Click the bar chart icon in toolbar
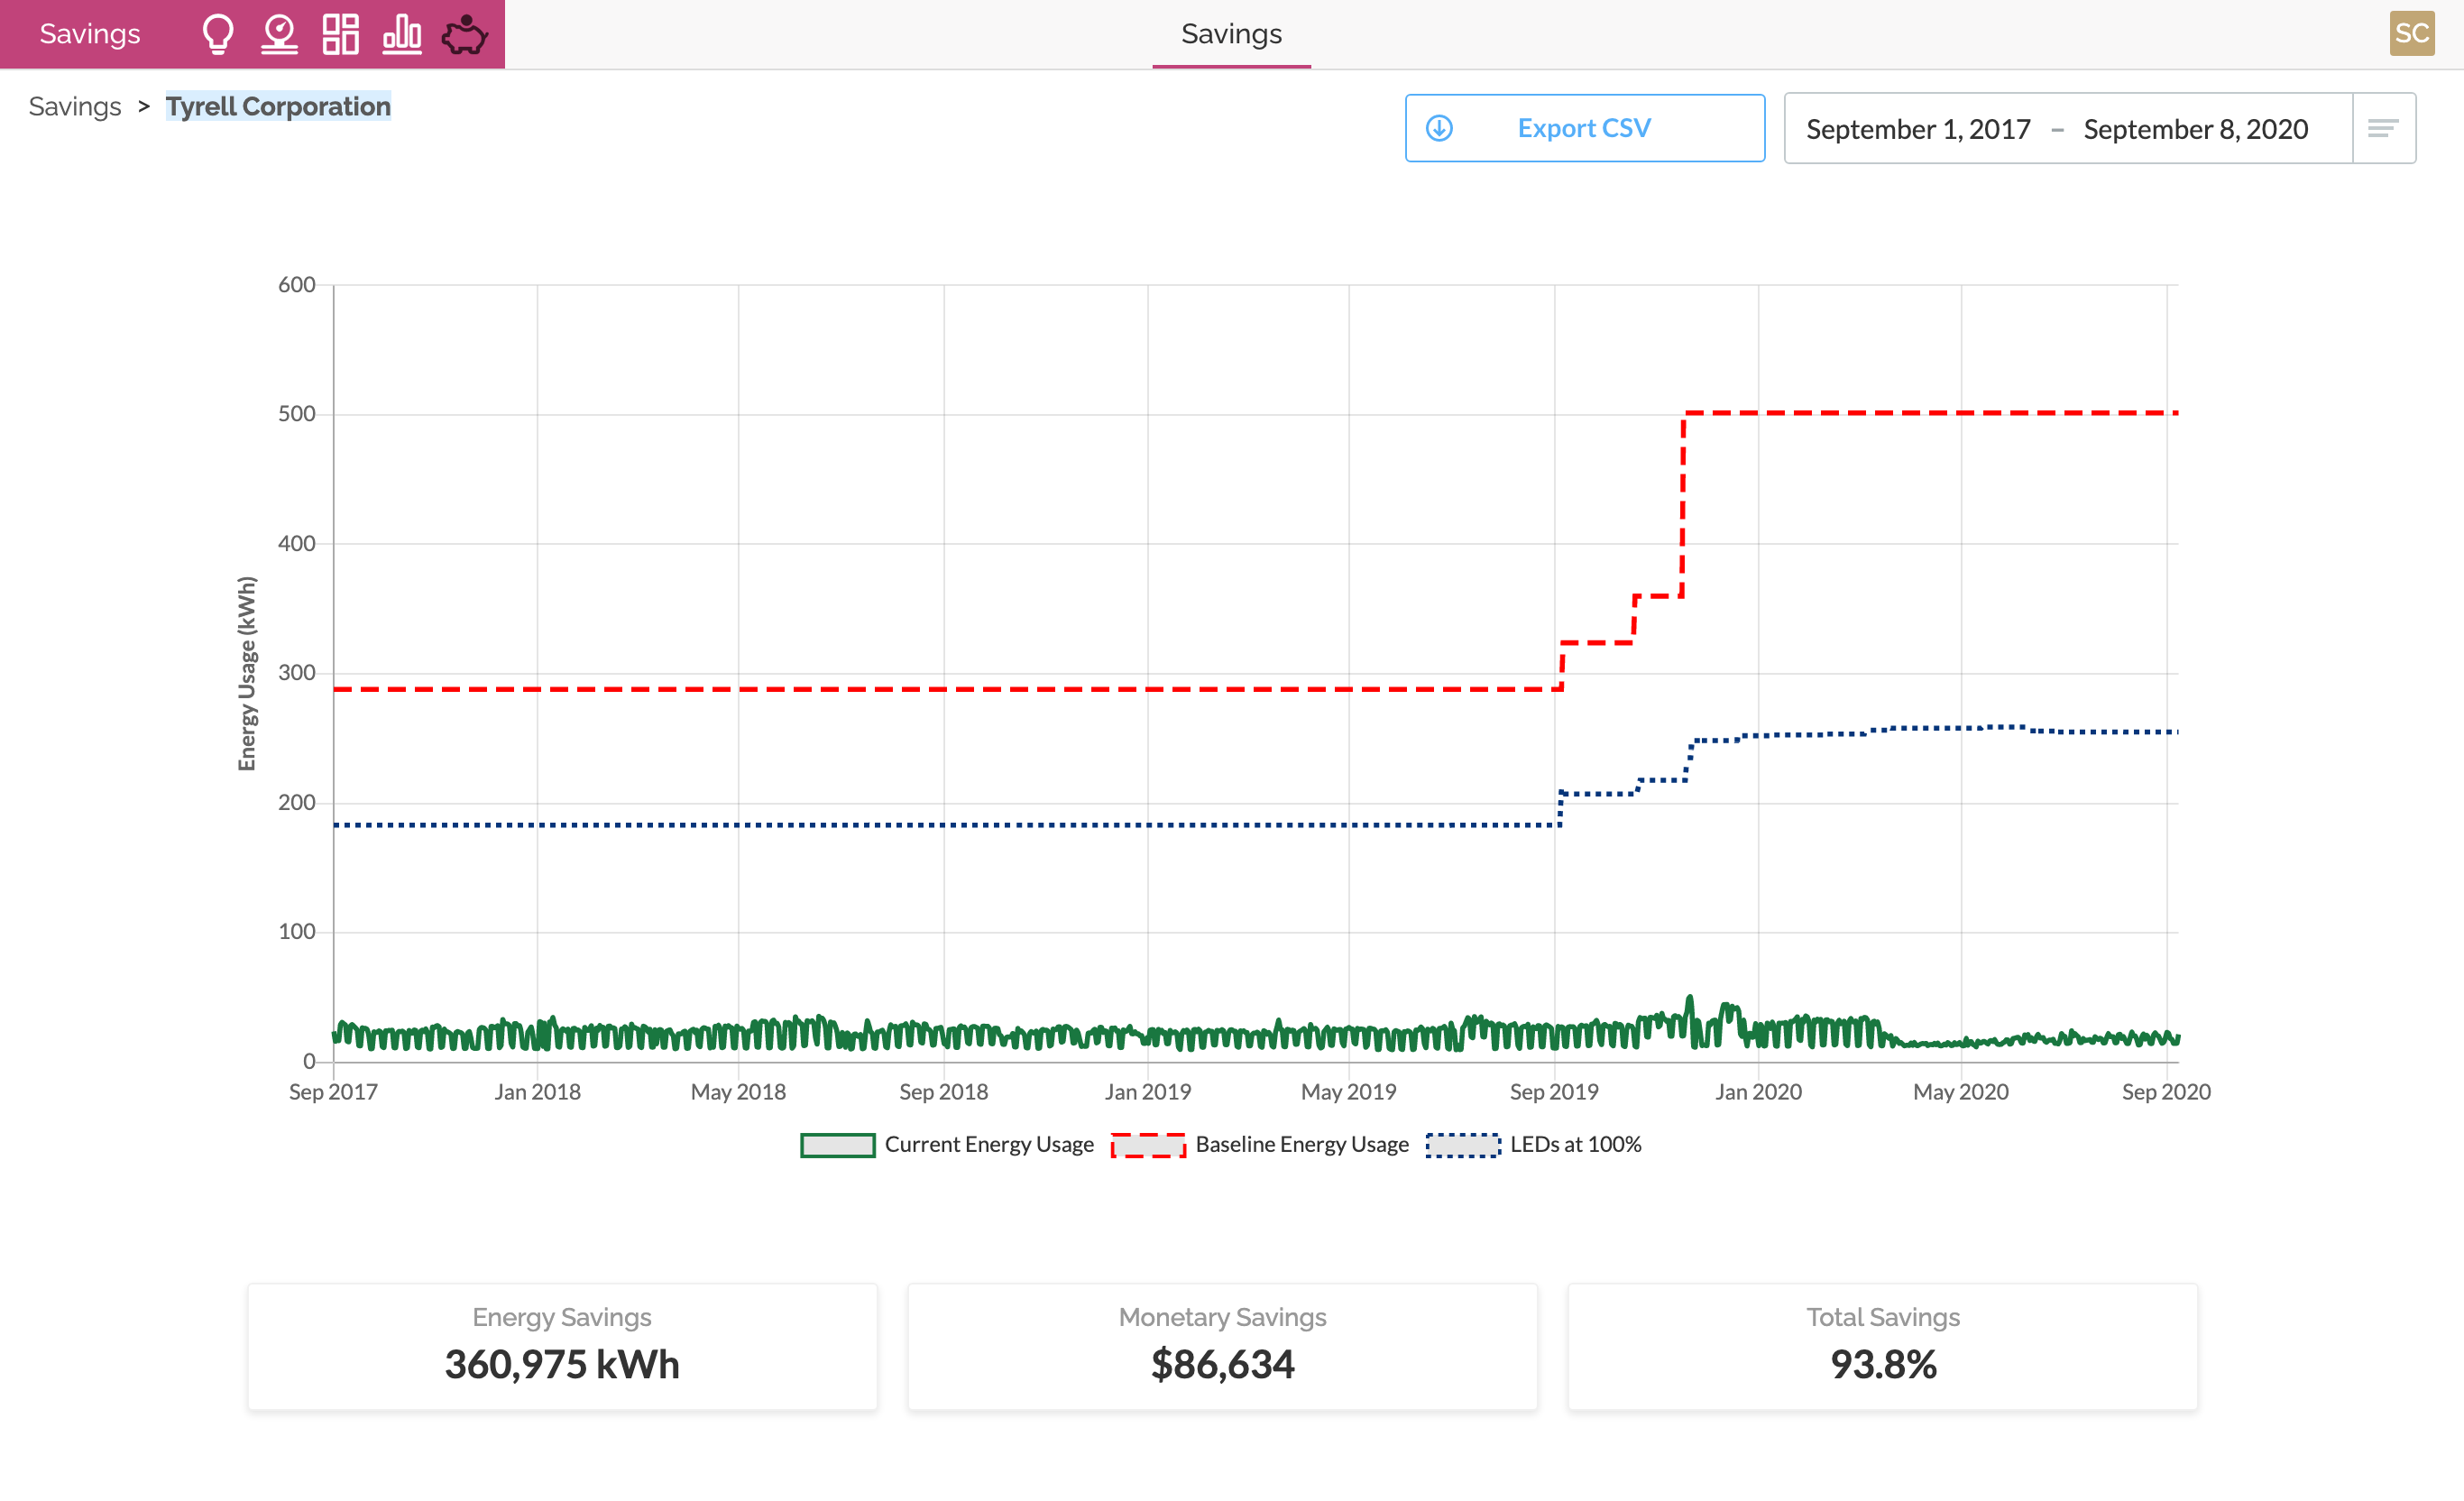Screen dimensions: 2464x1501 [401, 32]
